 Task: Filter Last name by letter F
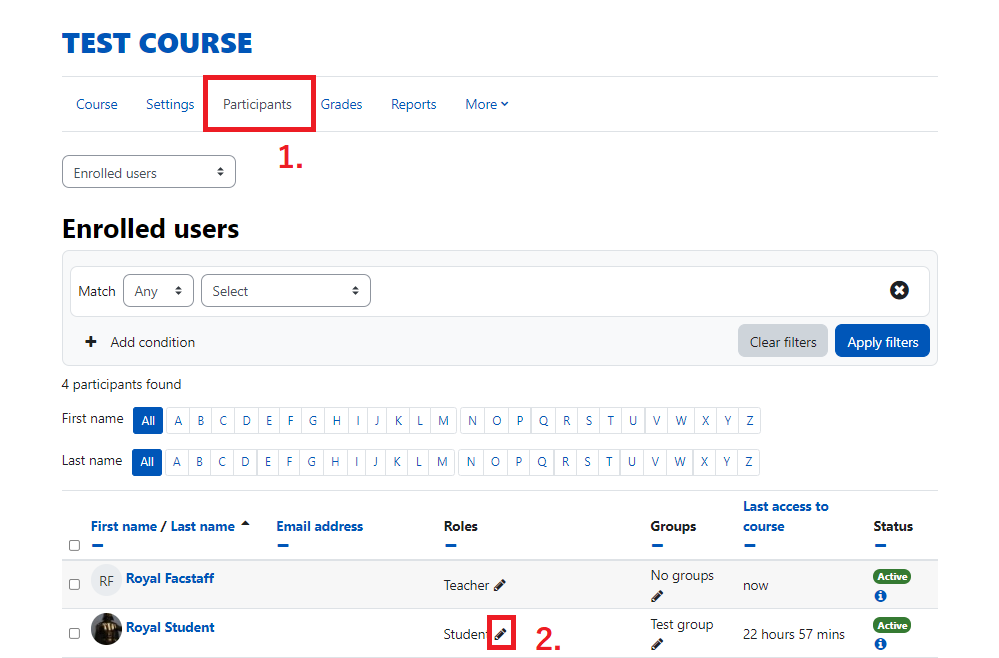click(289, 462)
